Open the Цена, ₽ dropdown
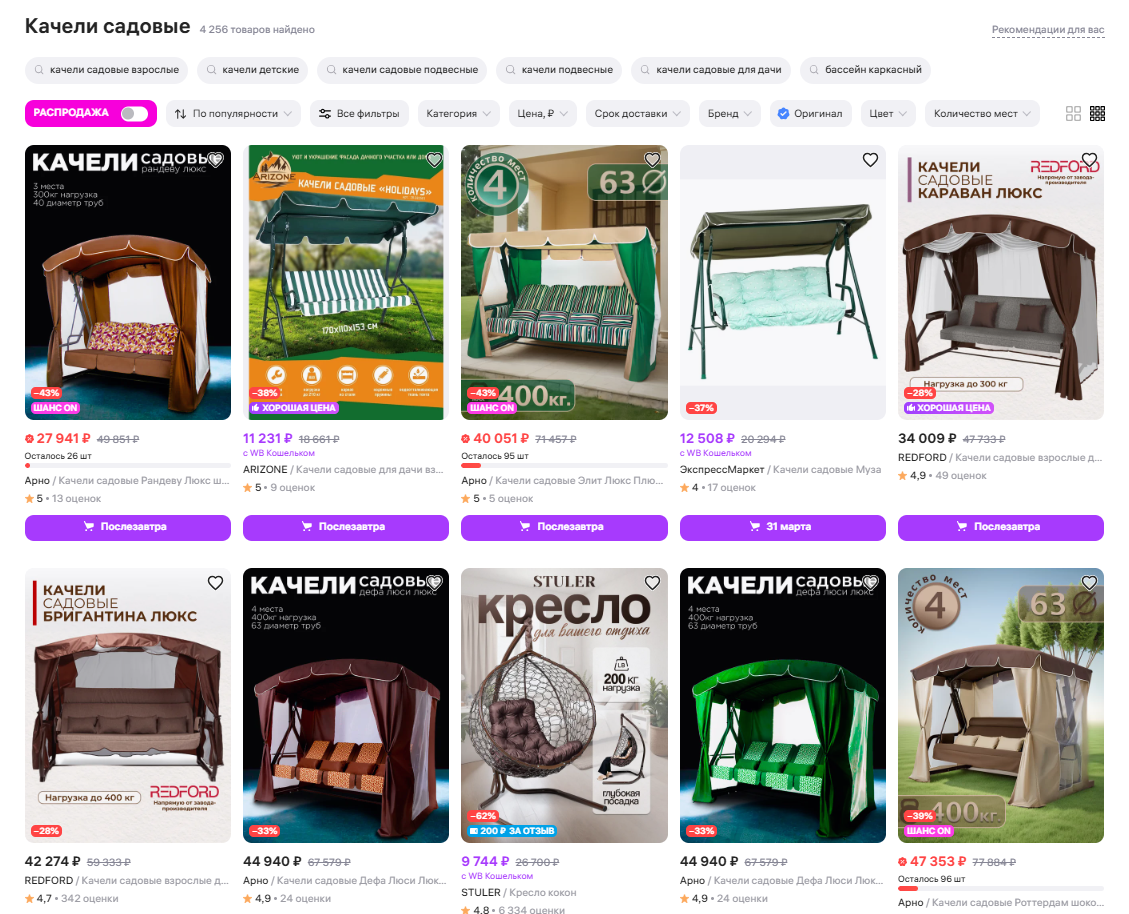 (543, 114)
